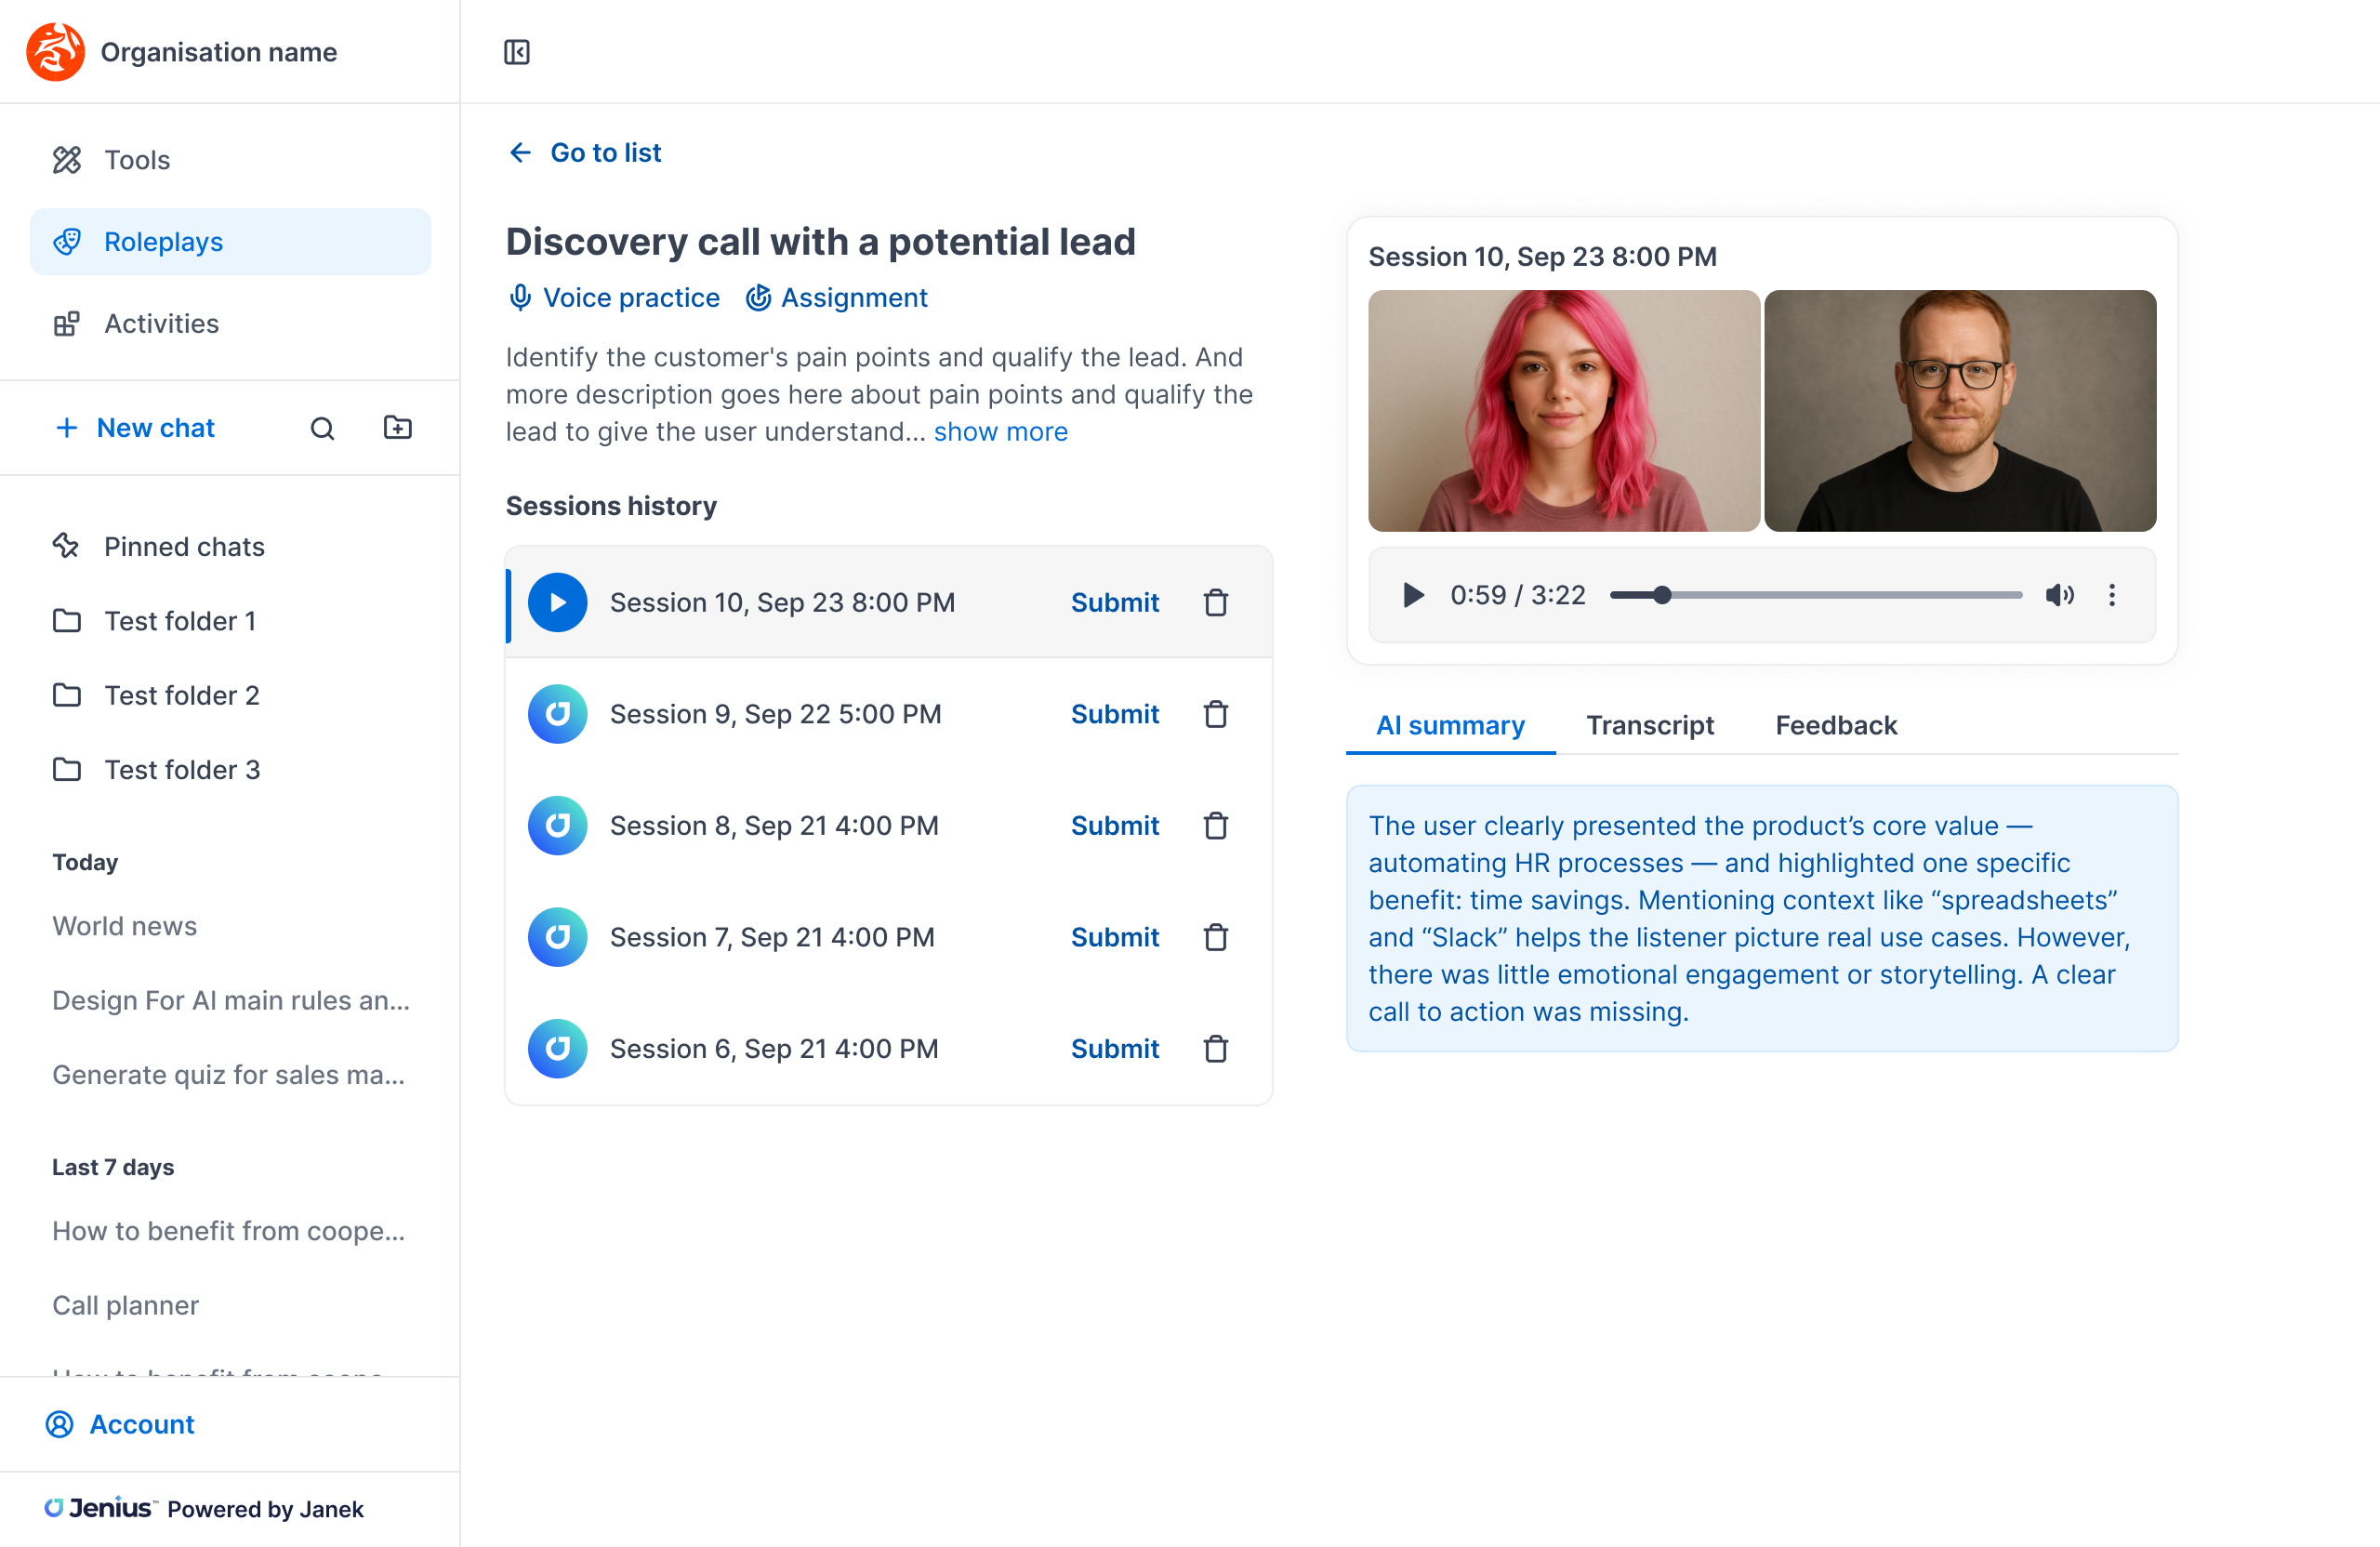Open Test folder 2

point(181,695)
